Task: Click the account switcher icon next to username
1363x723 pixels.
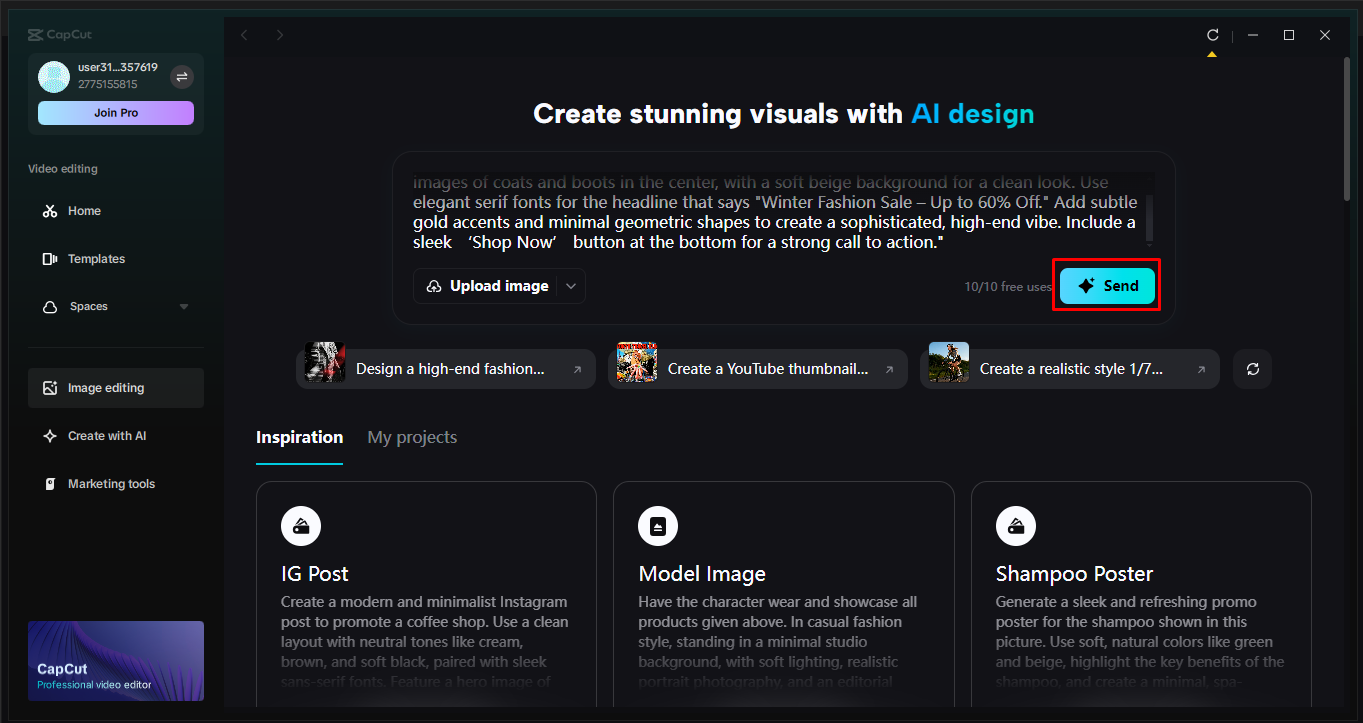Action: click(181, 76)
